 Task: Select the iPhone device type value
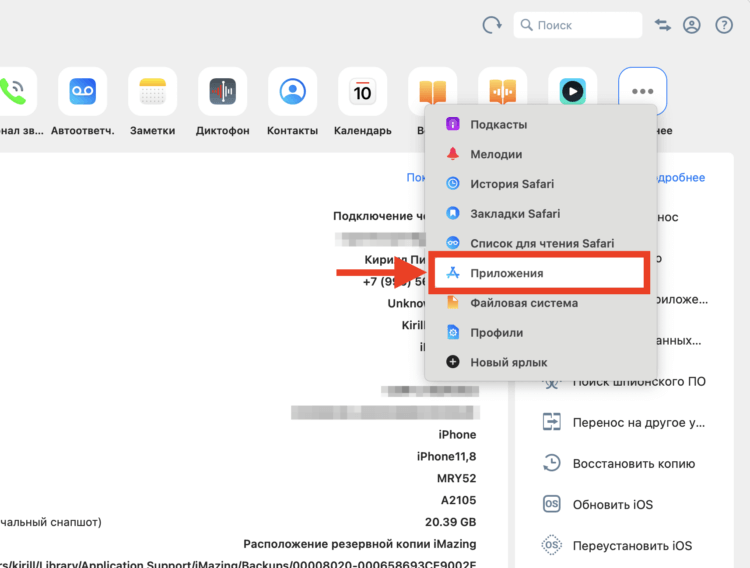coord(457,434)
